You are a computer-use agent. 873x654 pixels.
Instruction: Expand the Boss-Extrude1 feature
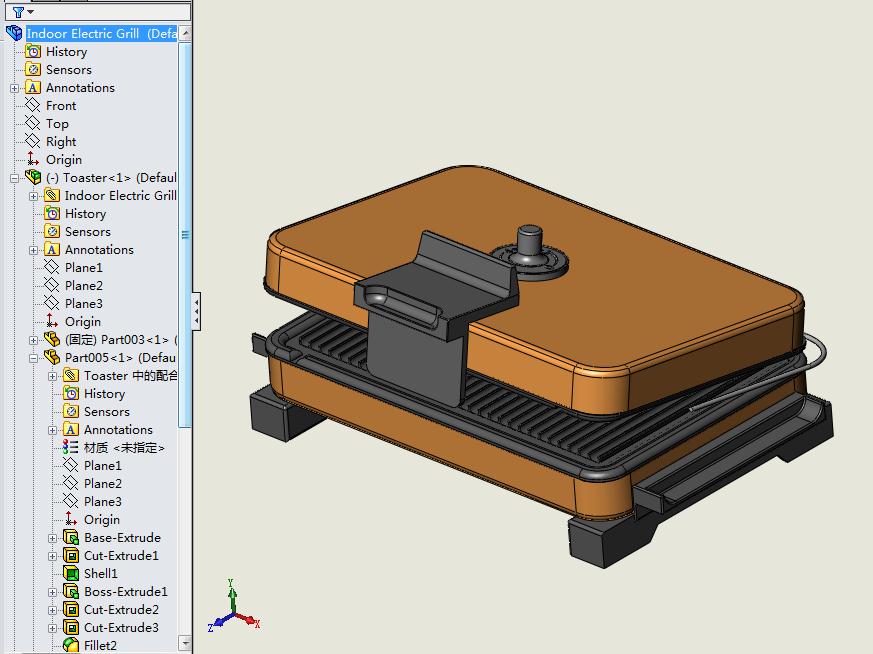tap(53, 592)
